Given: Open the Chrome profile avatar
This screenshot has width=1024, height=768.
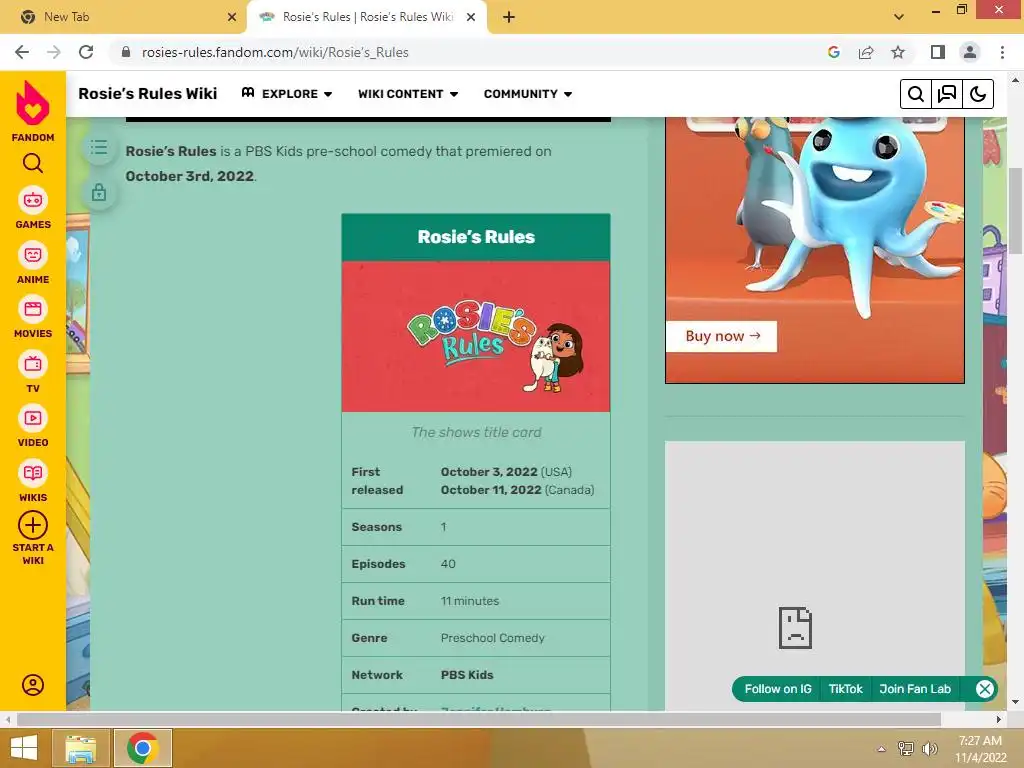Looking at the screenshot, I should tap(970, 52).
